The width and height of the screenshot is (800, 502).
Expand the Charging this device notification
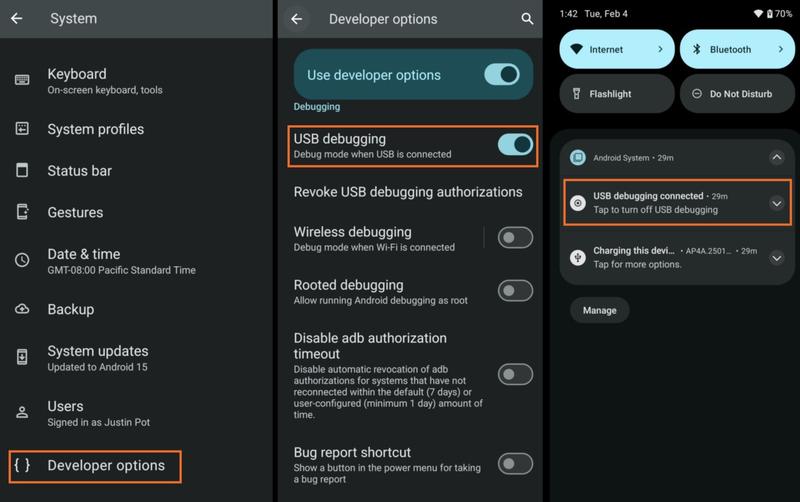(776, 257)
